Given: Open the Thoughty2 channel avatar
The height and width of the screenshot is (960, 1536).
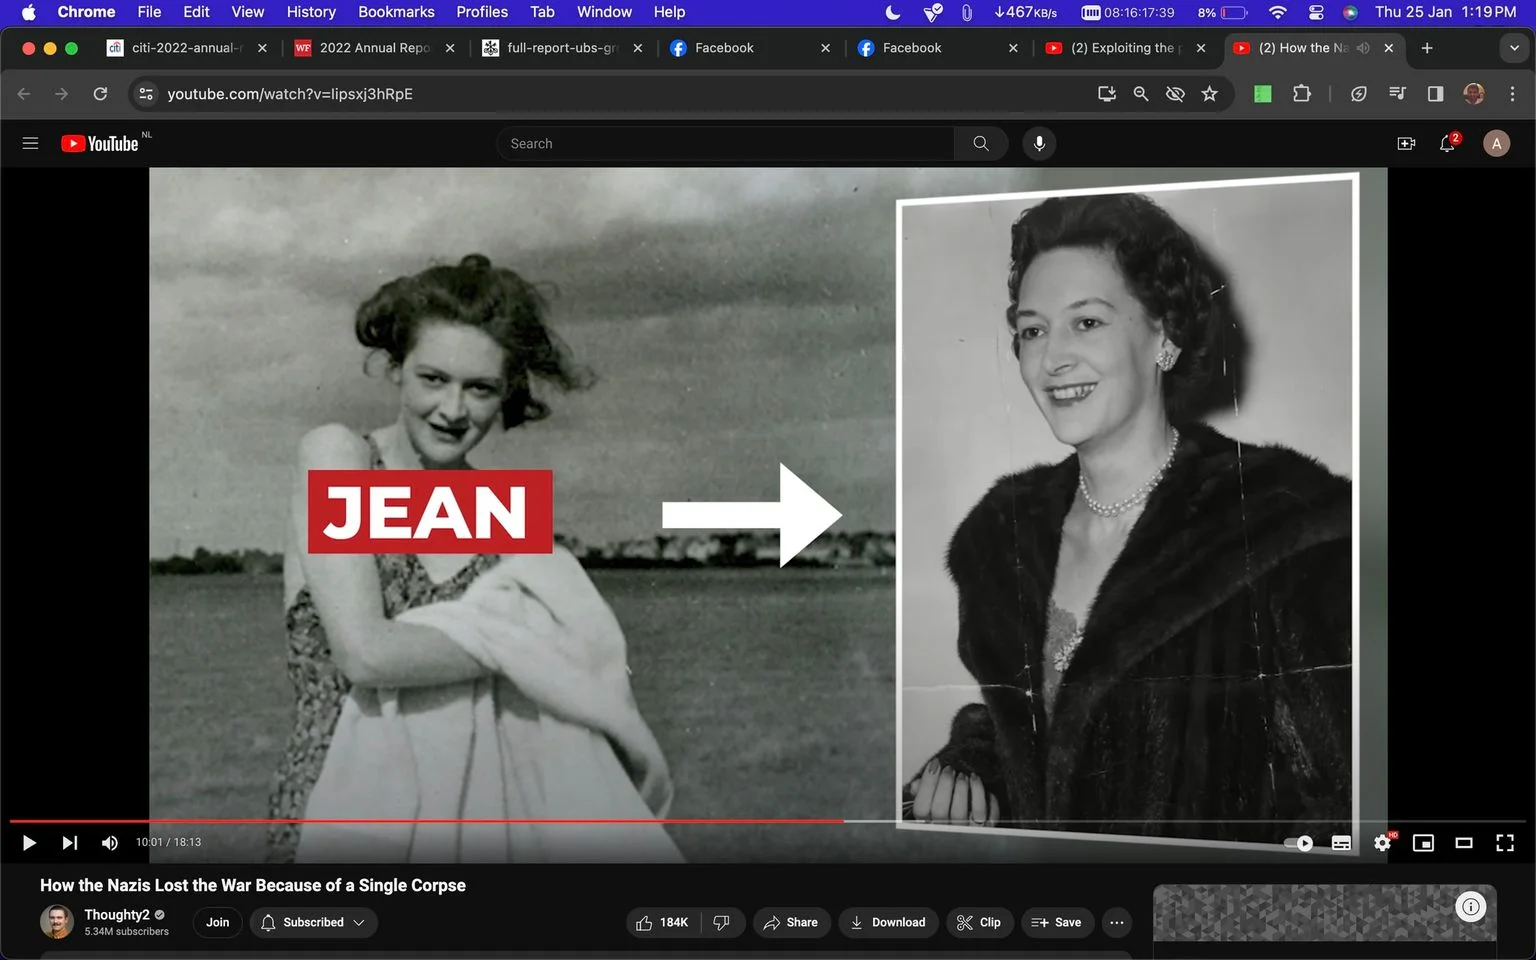Looking at the screenshot, I should [x=57, y=922].
